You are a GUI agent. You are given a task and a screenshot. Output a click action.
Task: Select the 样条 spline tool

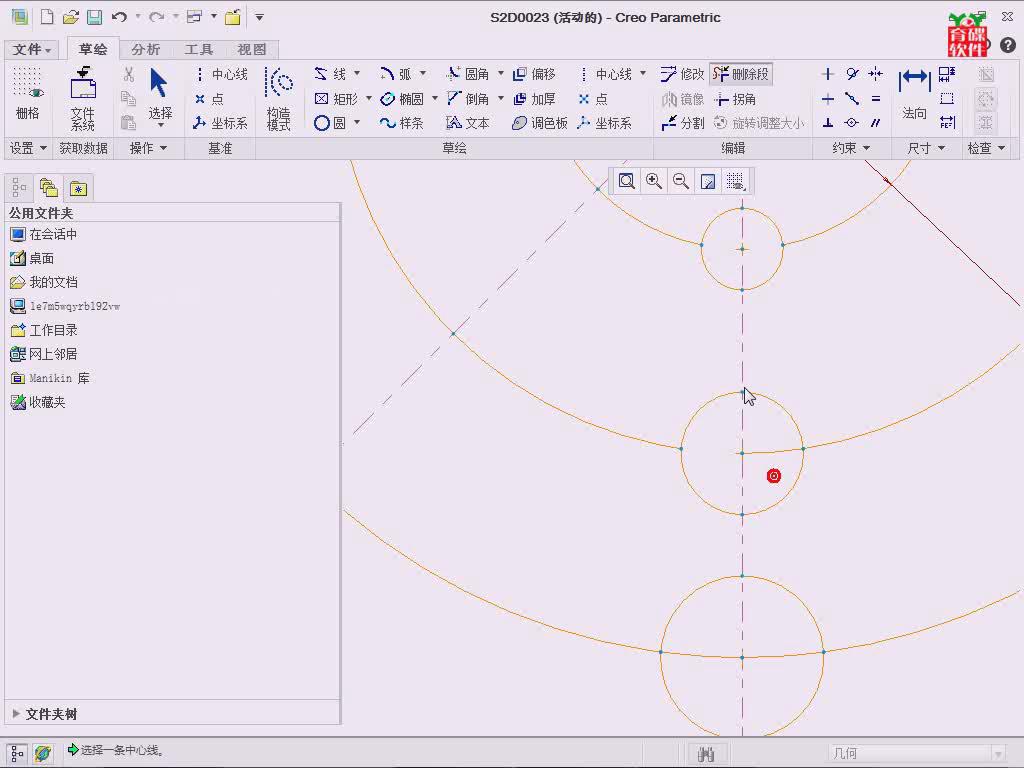pos(402,123)
